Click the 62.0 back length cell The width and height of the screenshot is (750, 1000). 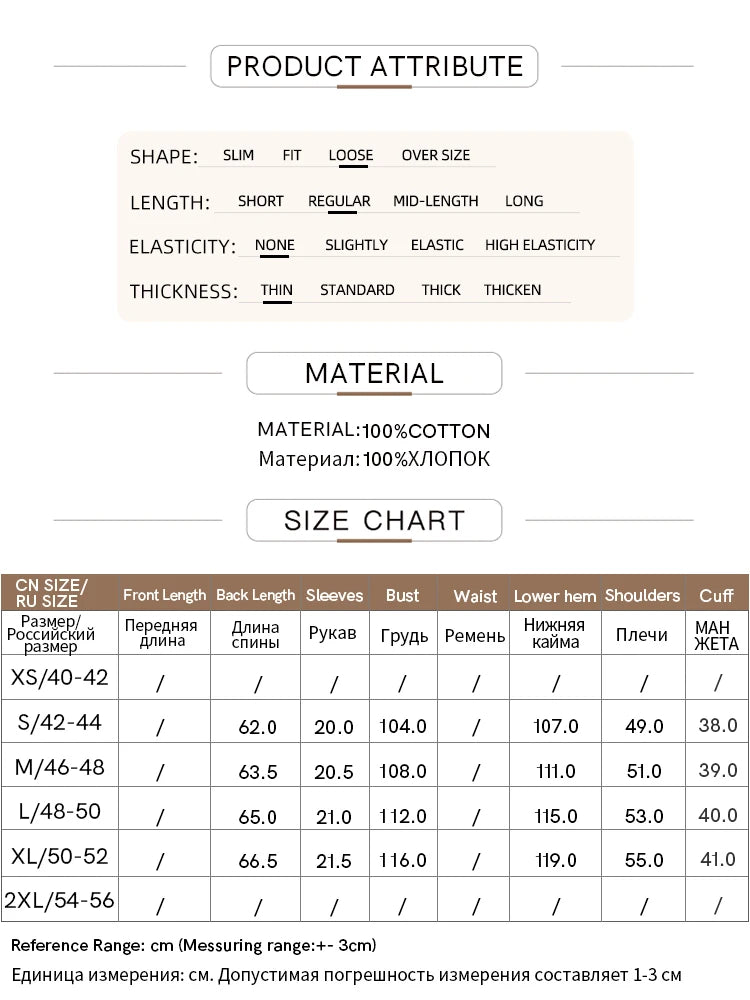click(258, 727)
